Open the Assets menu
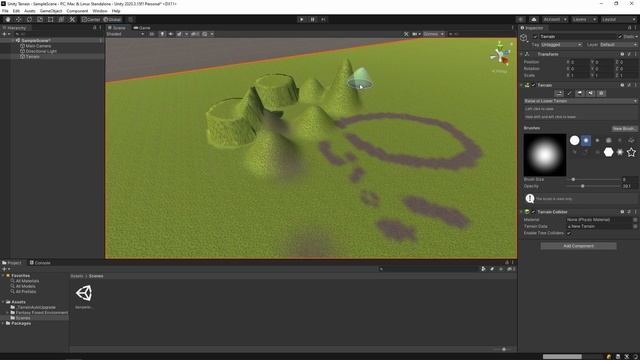Image resolution: width=640 pixels, height=360 pixels. tap(30, 11)
